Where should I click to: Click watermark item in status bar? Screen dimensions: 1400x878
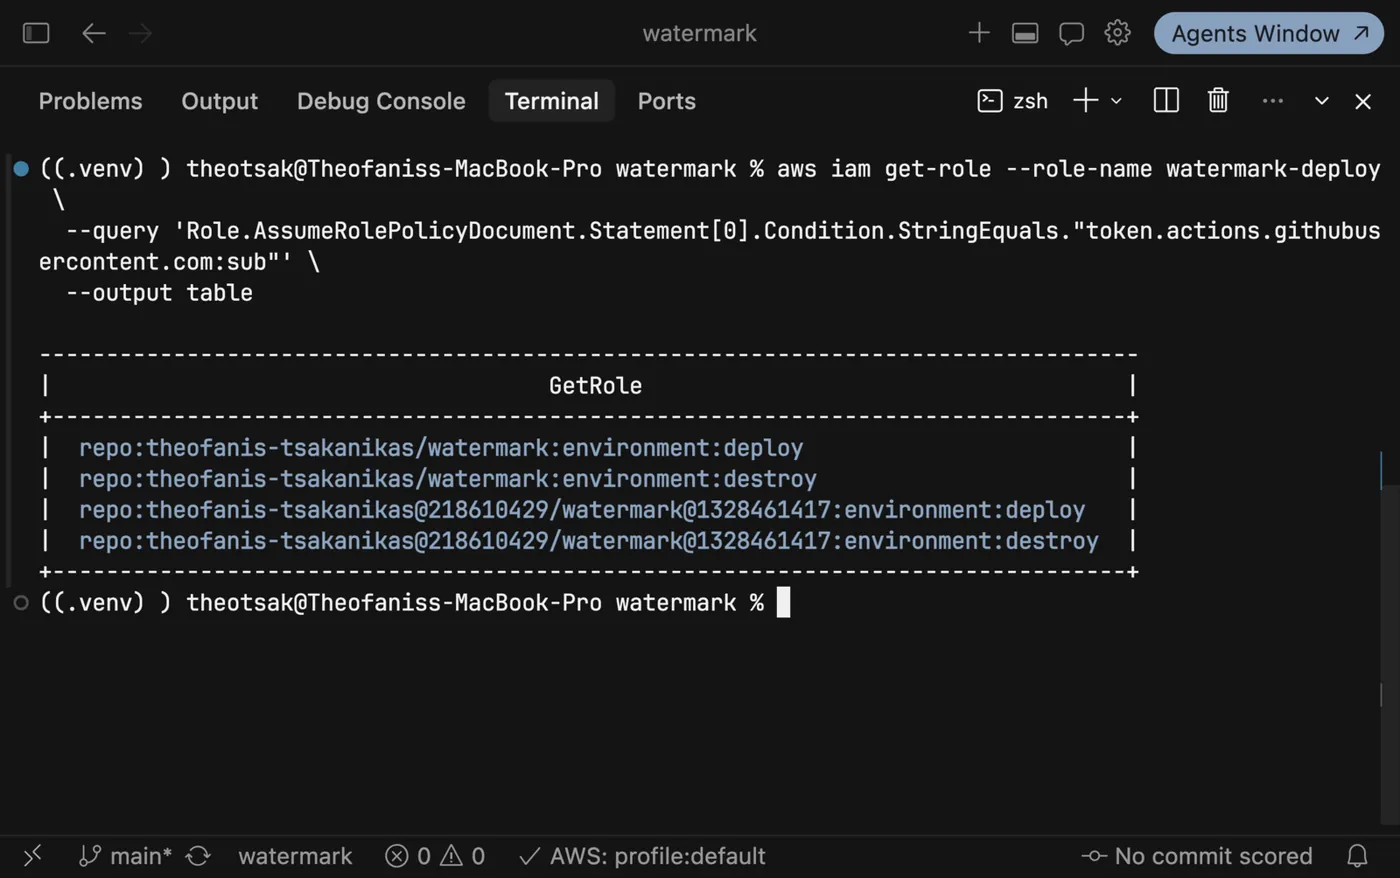click(295, 856)
